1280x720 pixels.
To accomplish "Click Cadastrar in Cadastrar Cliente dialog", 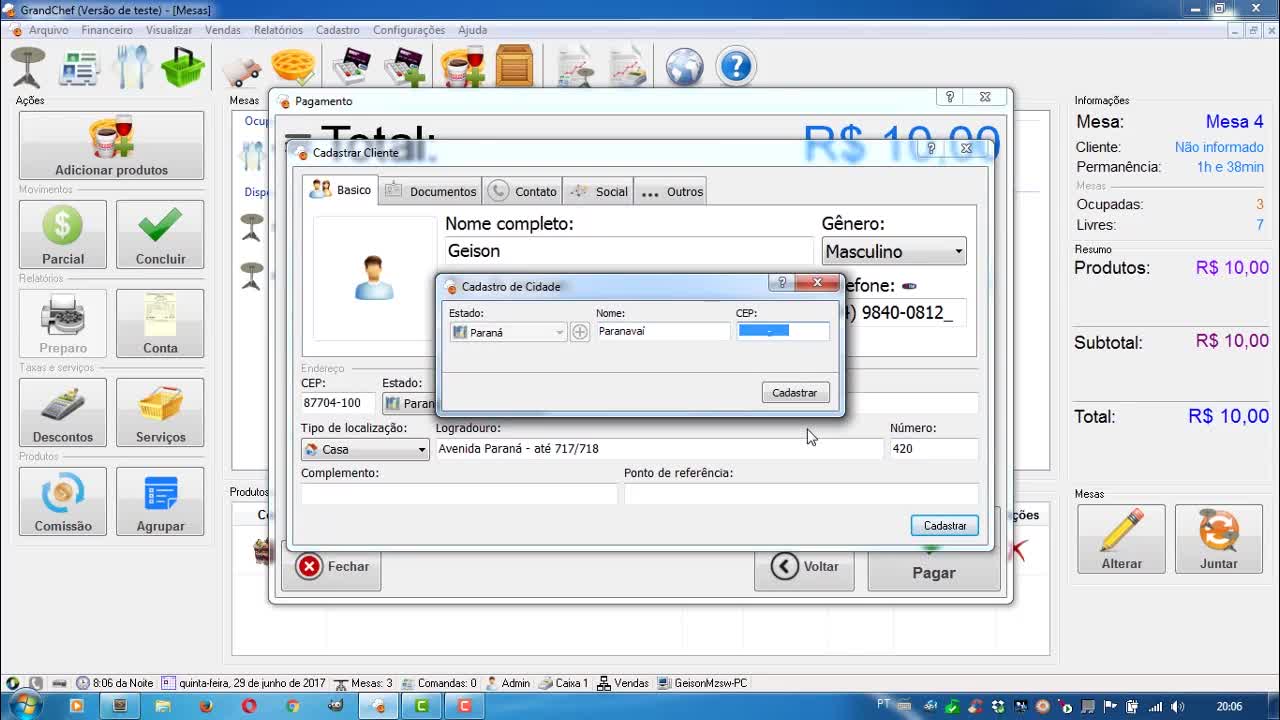I will (944, 526).
